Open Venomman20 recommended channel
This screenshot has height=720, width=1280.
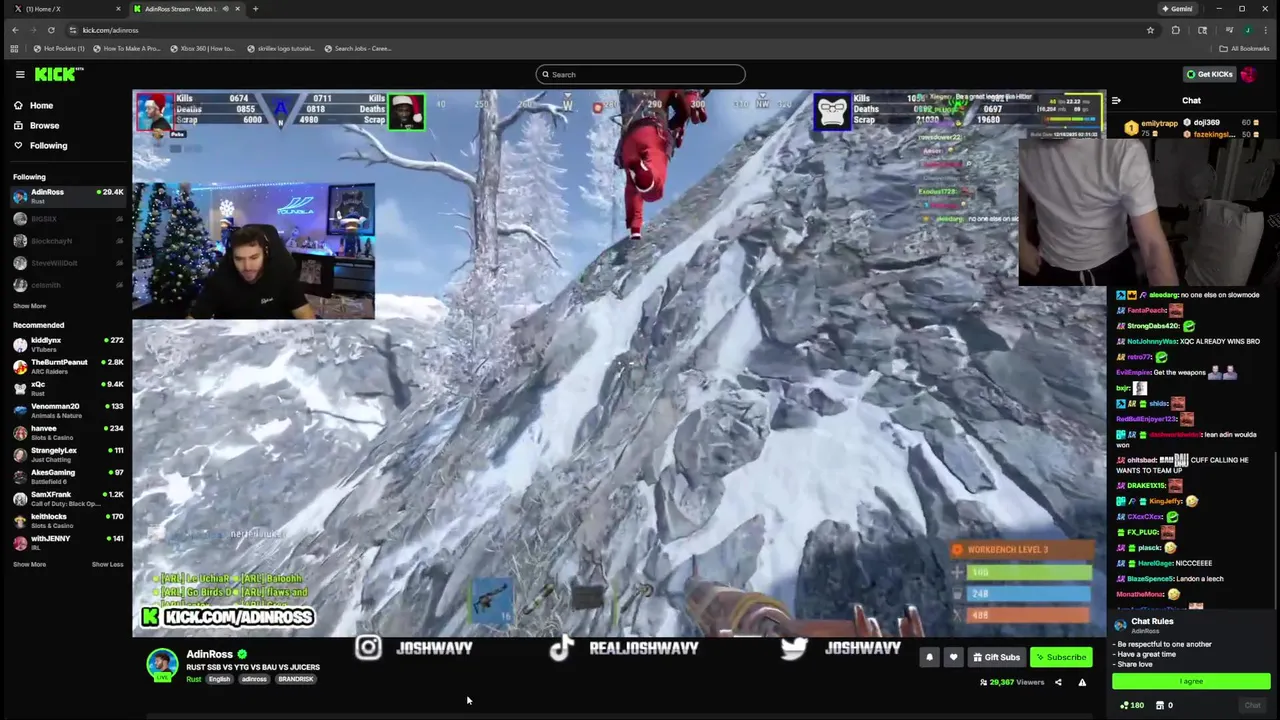click(67, 410)
